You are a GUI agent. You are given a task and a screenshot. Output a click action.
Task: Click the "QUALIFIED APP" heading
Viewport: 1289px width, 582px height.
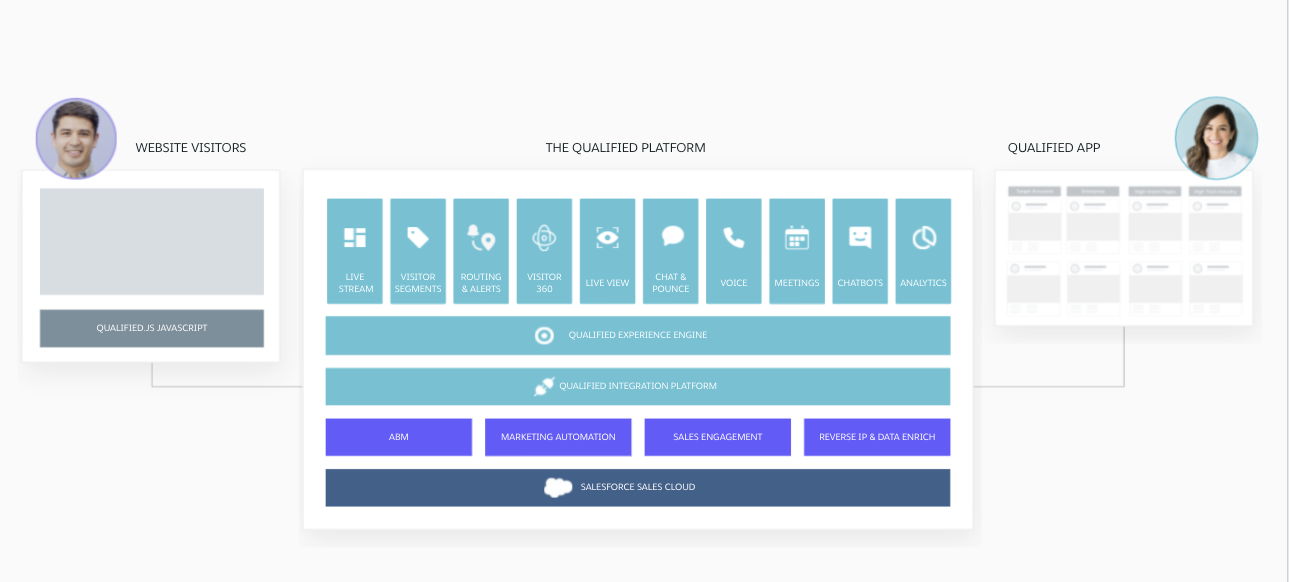[x=1054, y=148]
